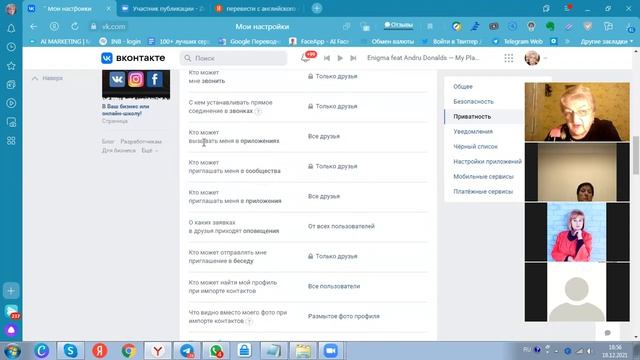The height and width of the screenshot is (360, 640).
Task: Open Telegram from the taskbar
Action: pyautogui.click(x=187, y=351)
